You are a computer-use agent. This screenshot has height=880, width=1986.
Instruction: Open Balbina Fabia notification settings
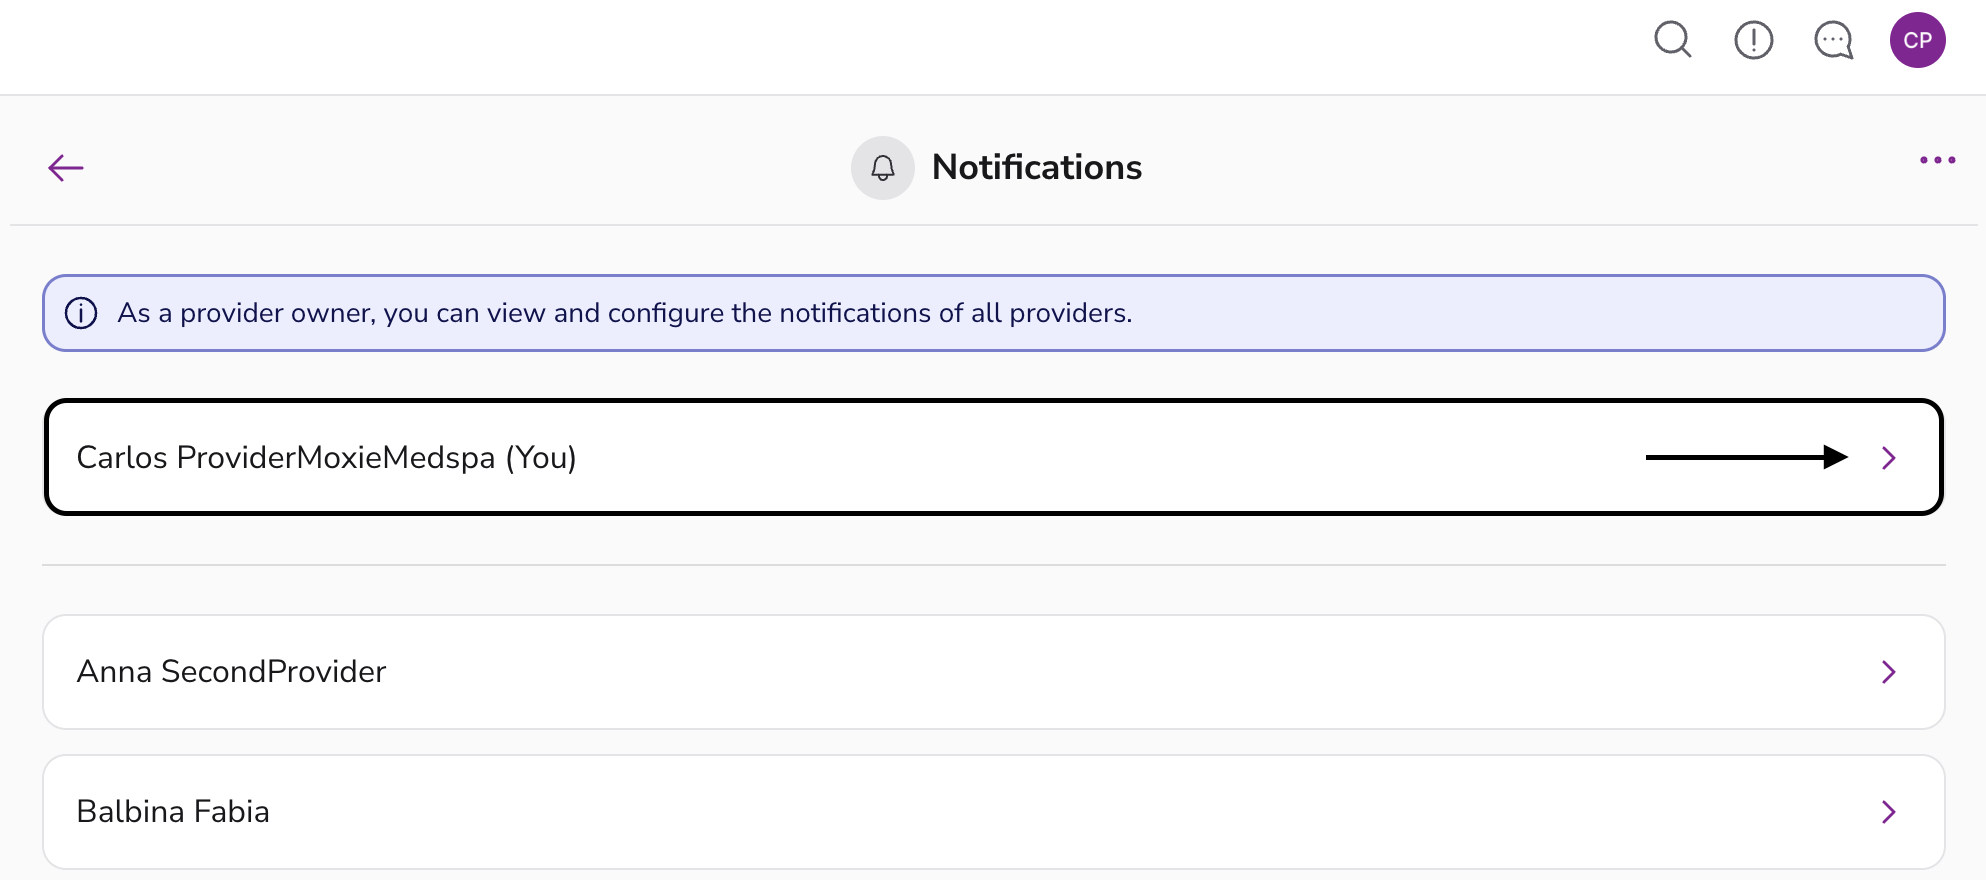coord(173,812)
